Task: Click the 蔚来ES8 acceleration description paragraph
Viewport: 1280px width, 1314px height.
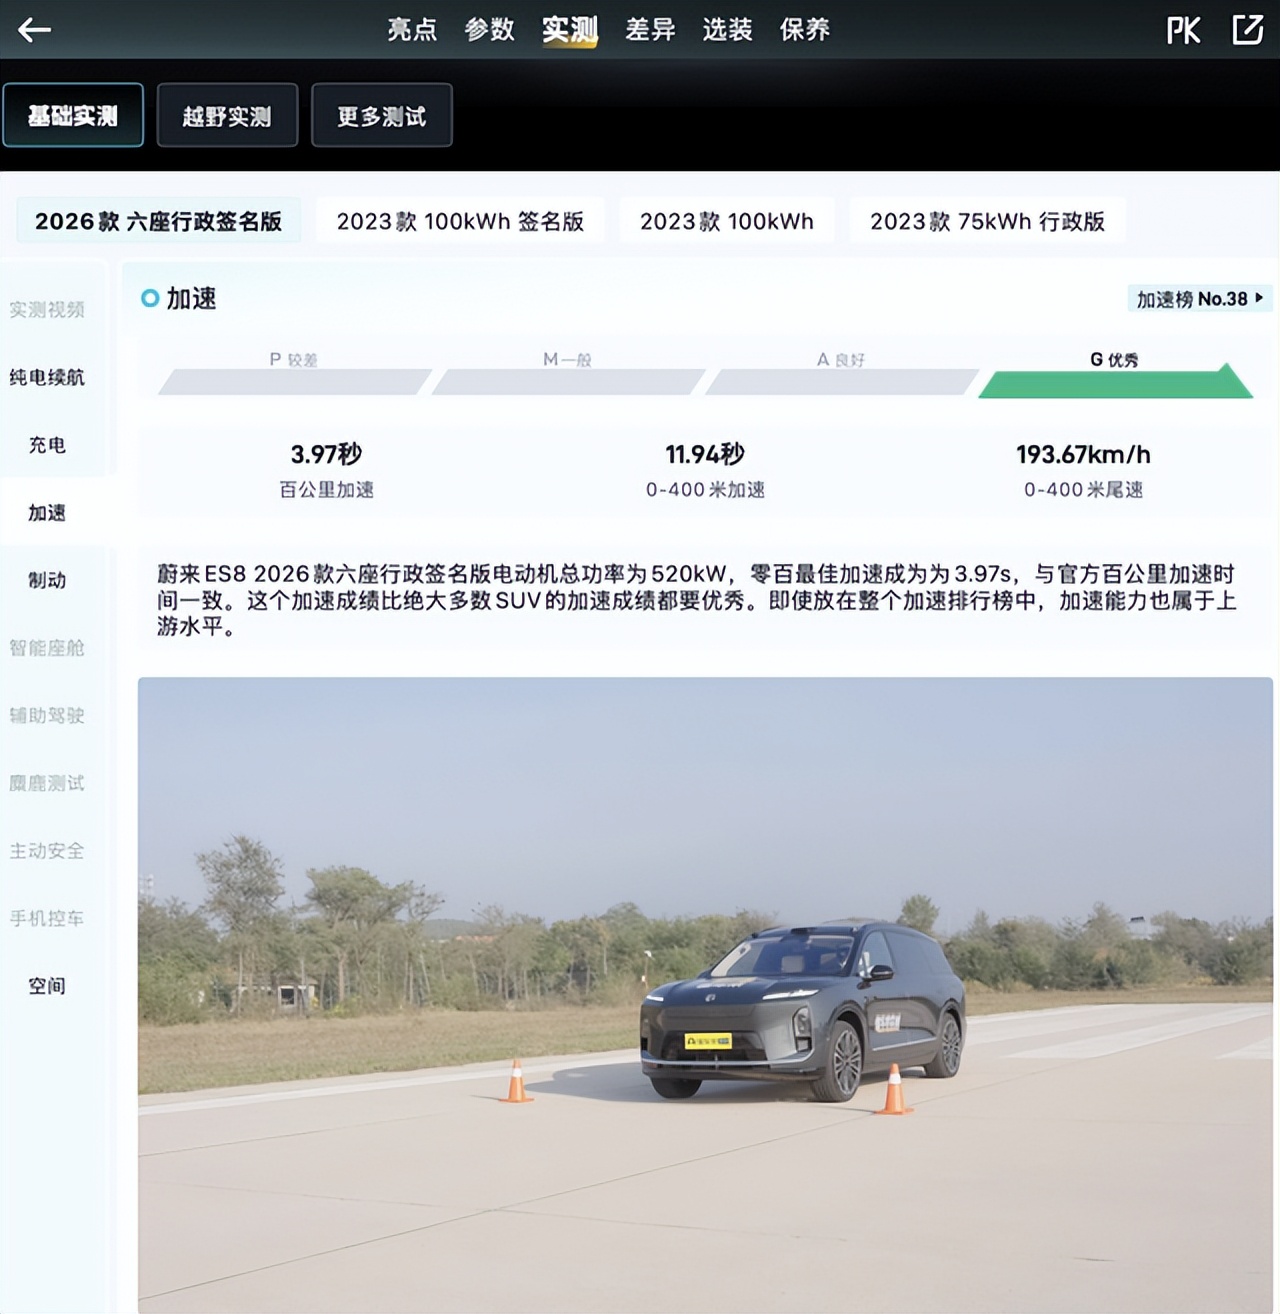Action: click(697, 600)
